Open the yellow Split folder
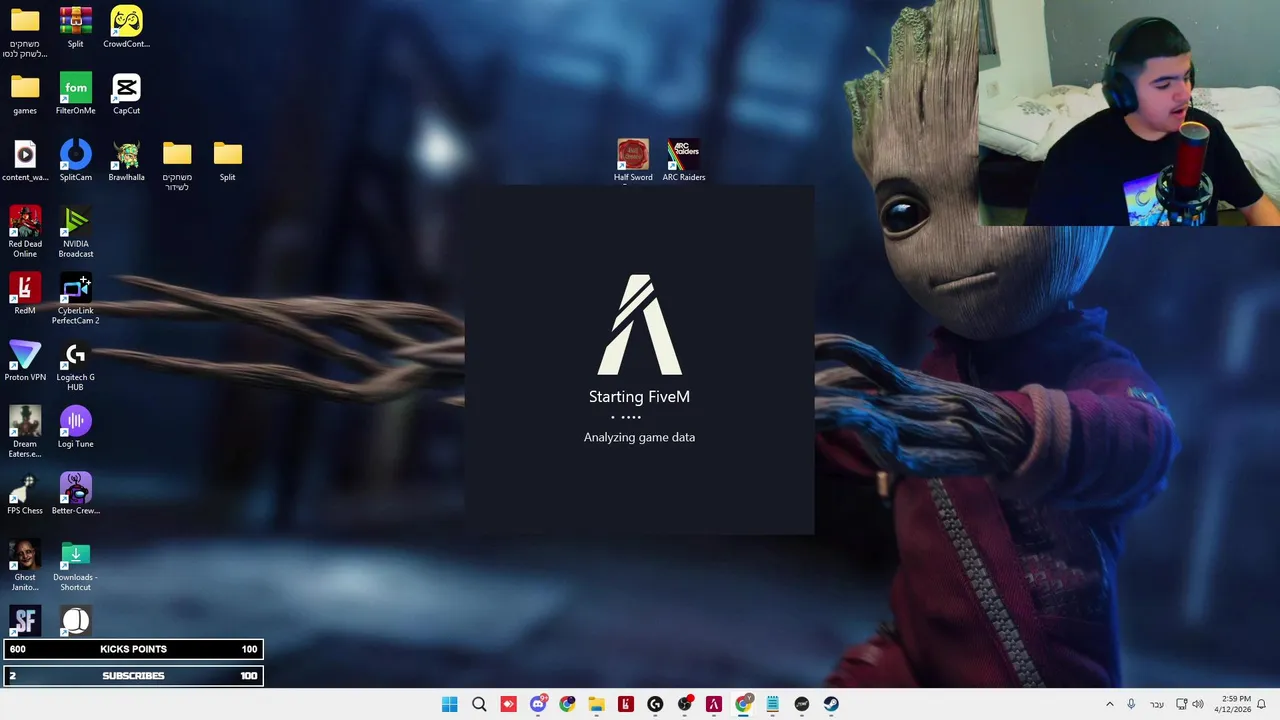The image size is (1280, 720). 227,161
